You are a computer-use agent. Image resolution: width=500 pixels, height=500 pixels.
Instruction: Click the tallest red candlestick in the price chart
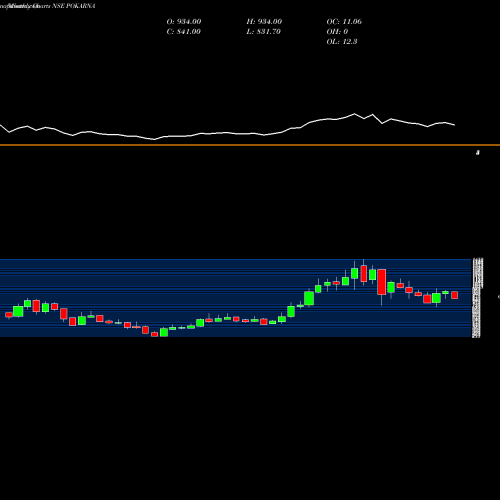(x=382, y=282)
